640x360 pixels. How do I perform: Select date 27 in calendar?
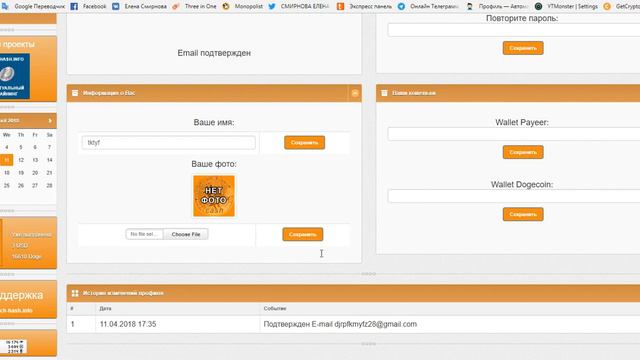point(35,185)
